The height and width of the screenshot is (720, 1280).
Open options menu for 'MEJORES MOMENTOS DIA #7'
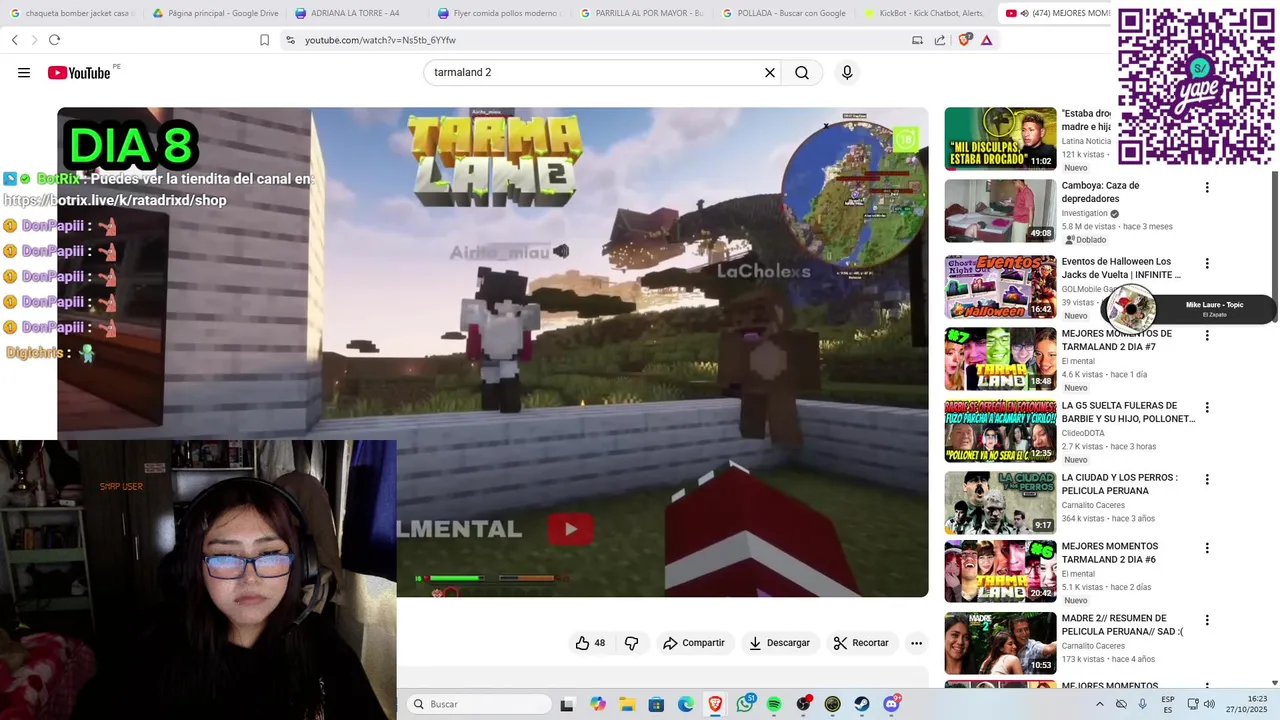[x=1207, y=335]
